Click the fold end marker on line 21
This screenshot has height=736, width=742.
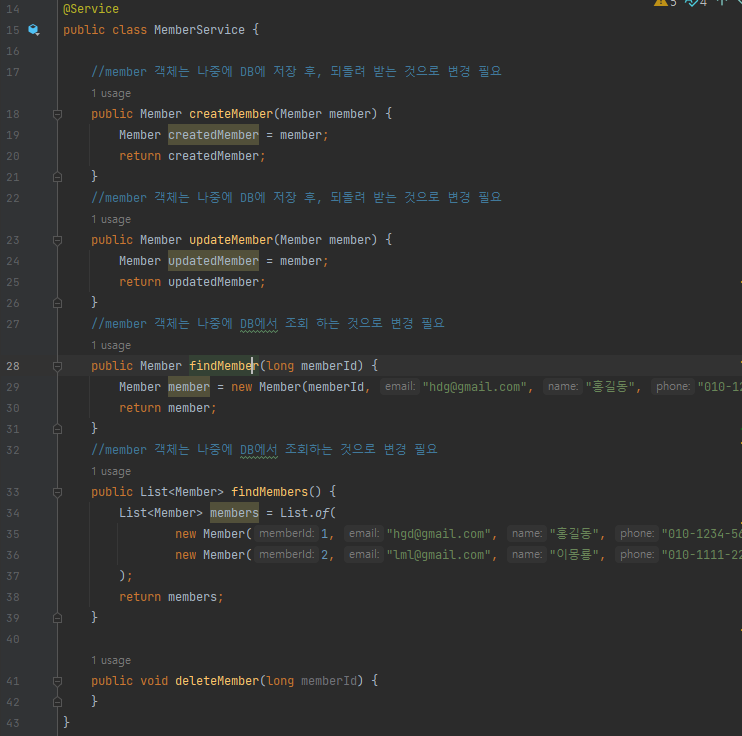[57, 177]
